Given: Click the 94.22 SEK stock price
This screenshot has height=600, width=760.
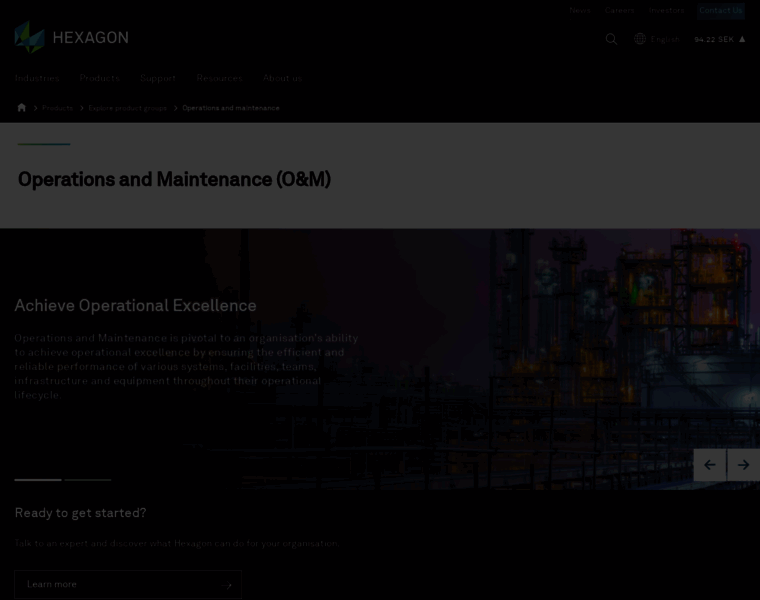Looking at the screenshot, I should [x=714, y=39].
